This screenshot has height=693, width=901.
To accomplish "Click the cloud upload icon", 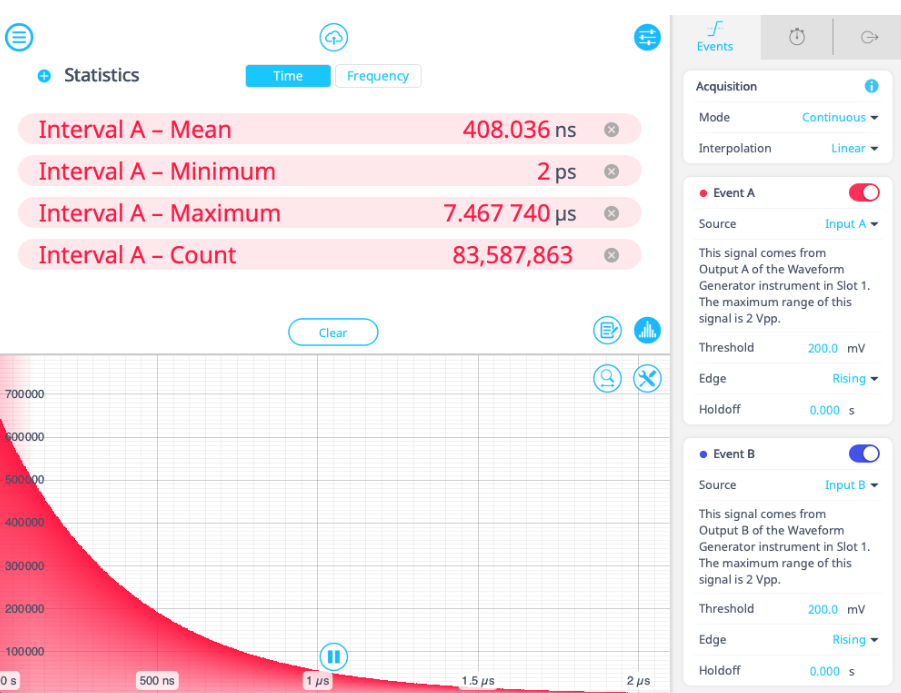I will (x=333, y=38).
